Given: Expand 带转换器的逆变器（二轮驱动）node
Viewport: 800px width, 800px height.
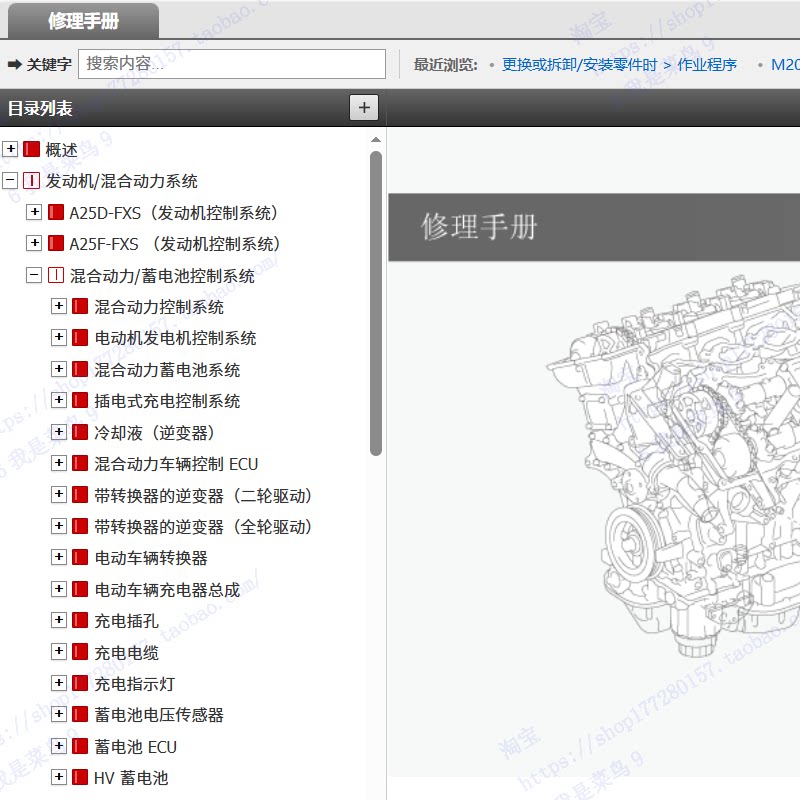Looking at the screenshot, I should pyautogui.click(x=59, y=494).
